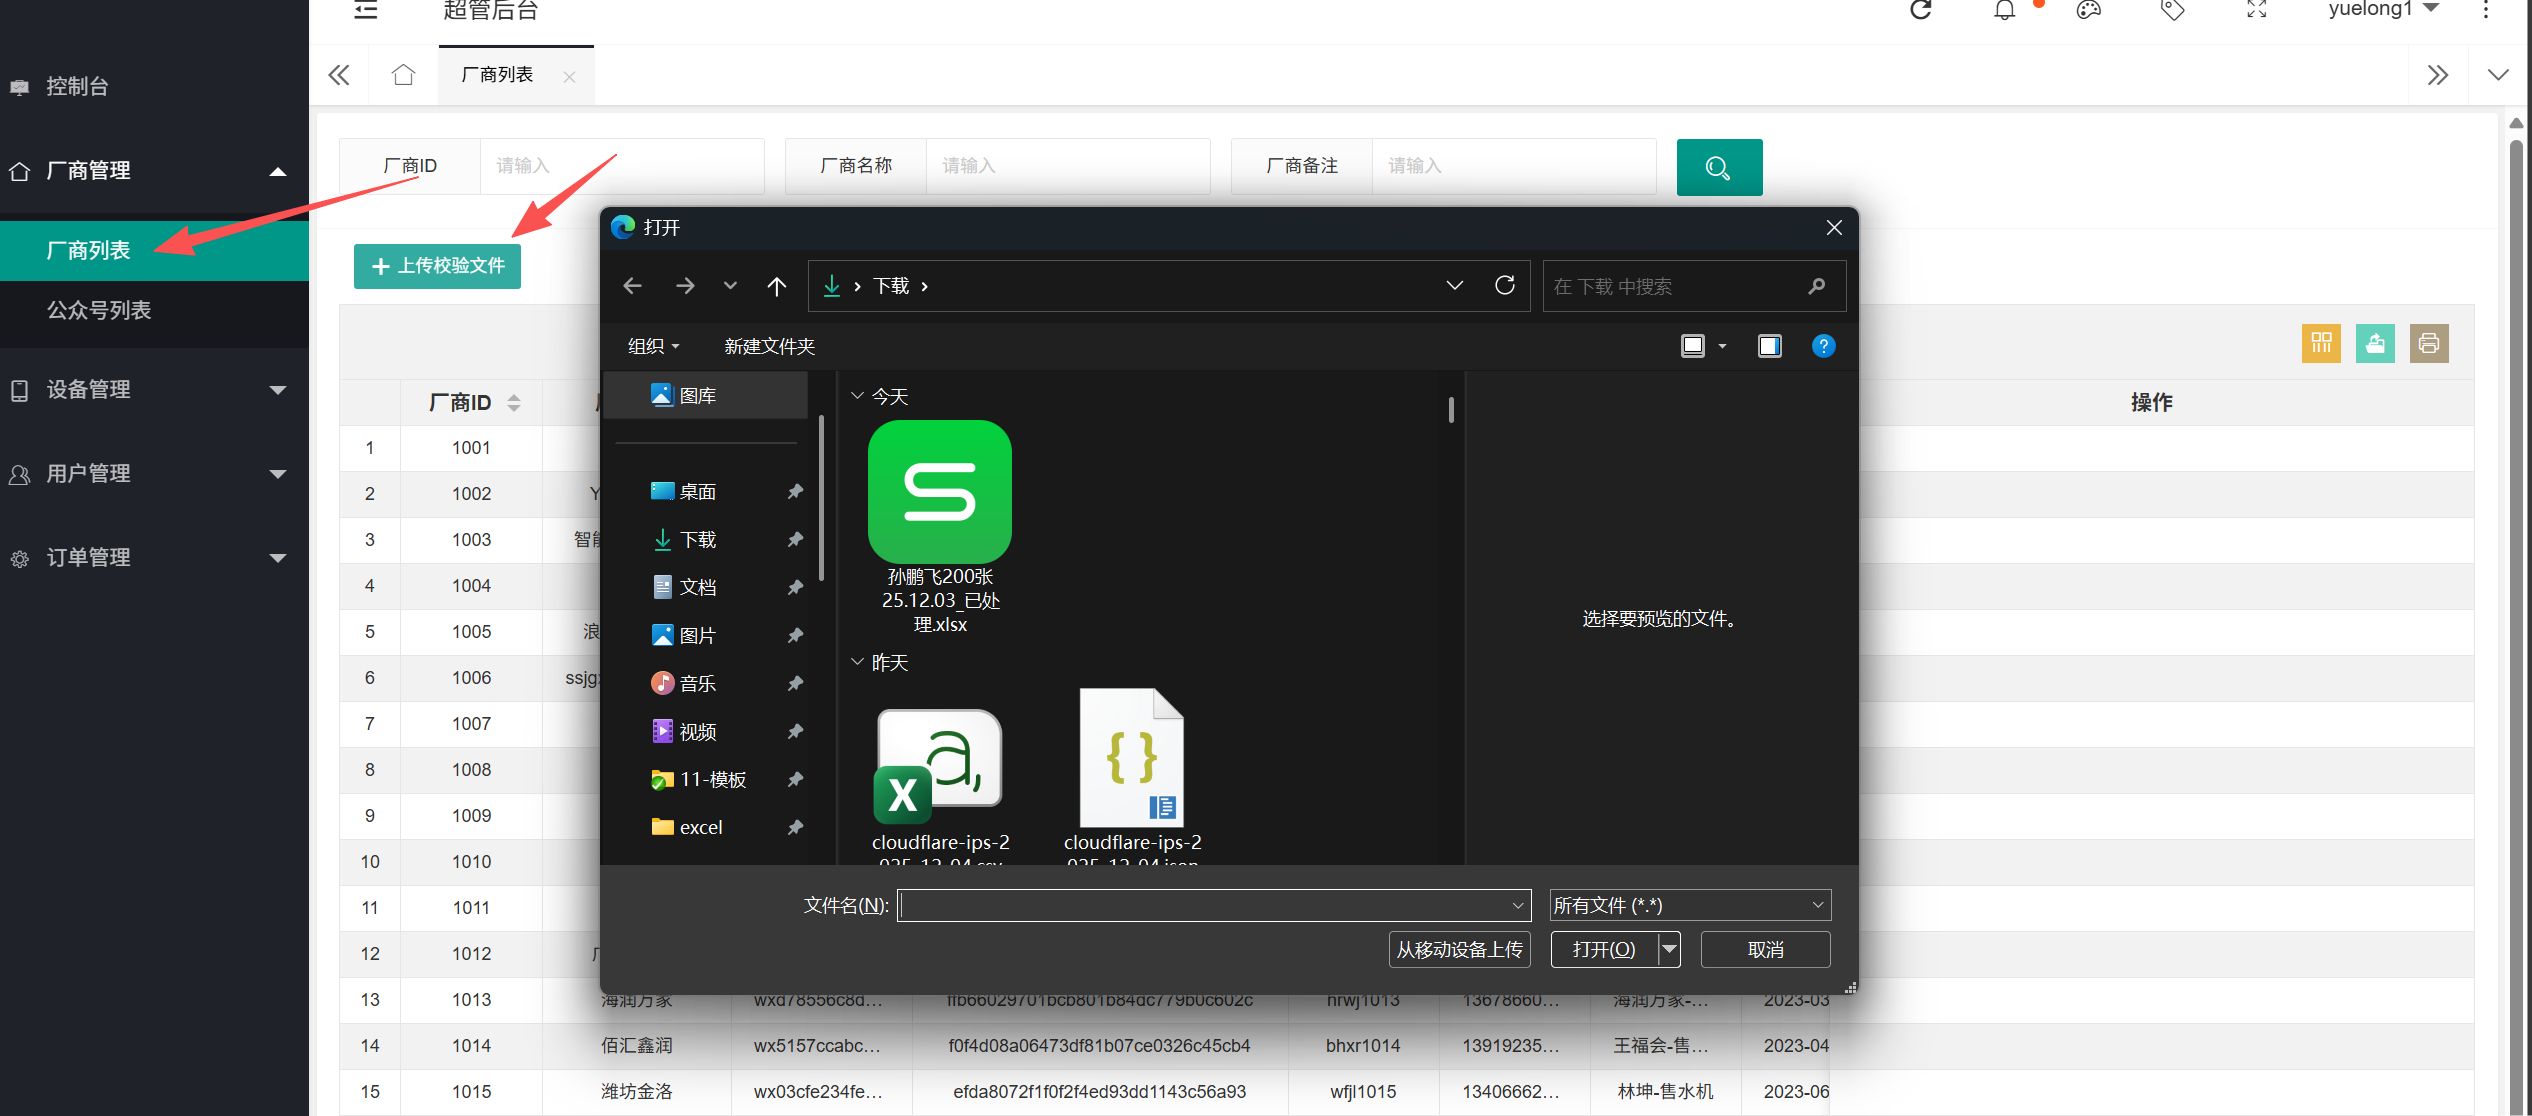
Task: Toggle fullscreen mode icon
Action: pyautogui.click(x=2257, y=10)
